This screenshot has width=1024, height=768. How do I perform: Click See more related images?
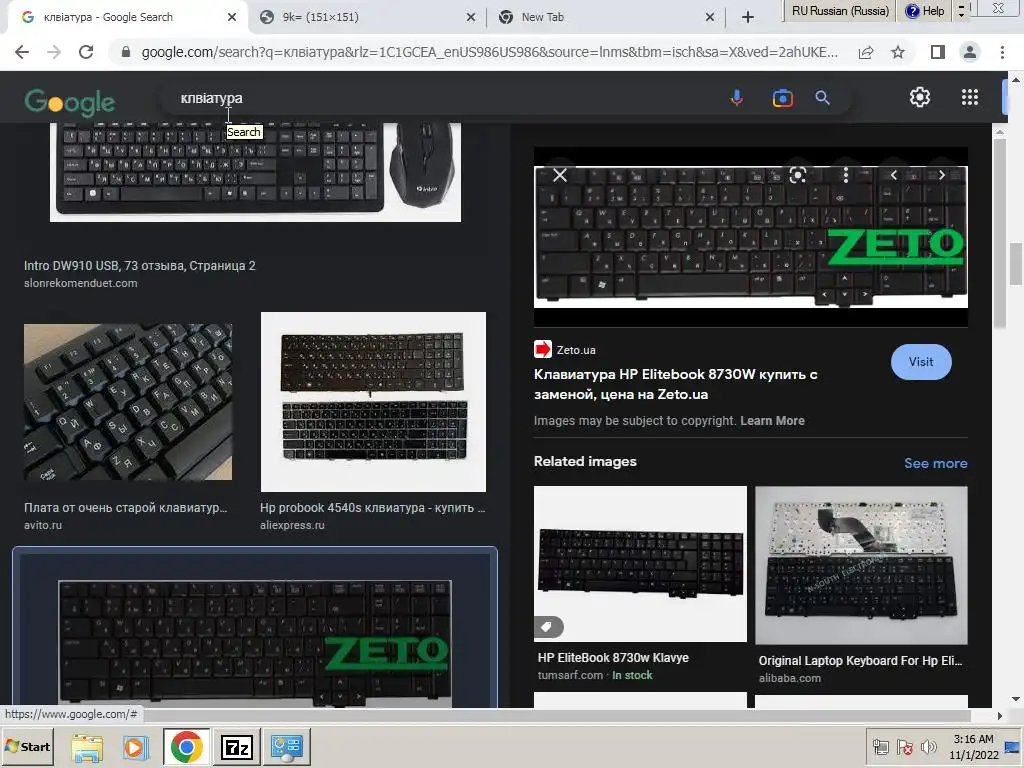(x=935, y=463)
